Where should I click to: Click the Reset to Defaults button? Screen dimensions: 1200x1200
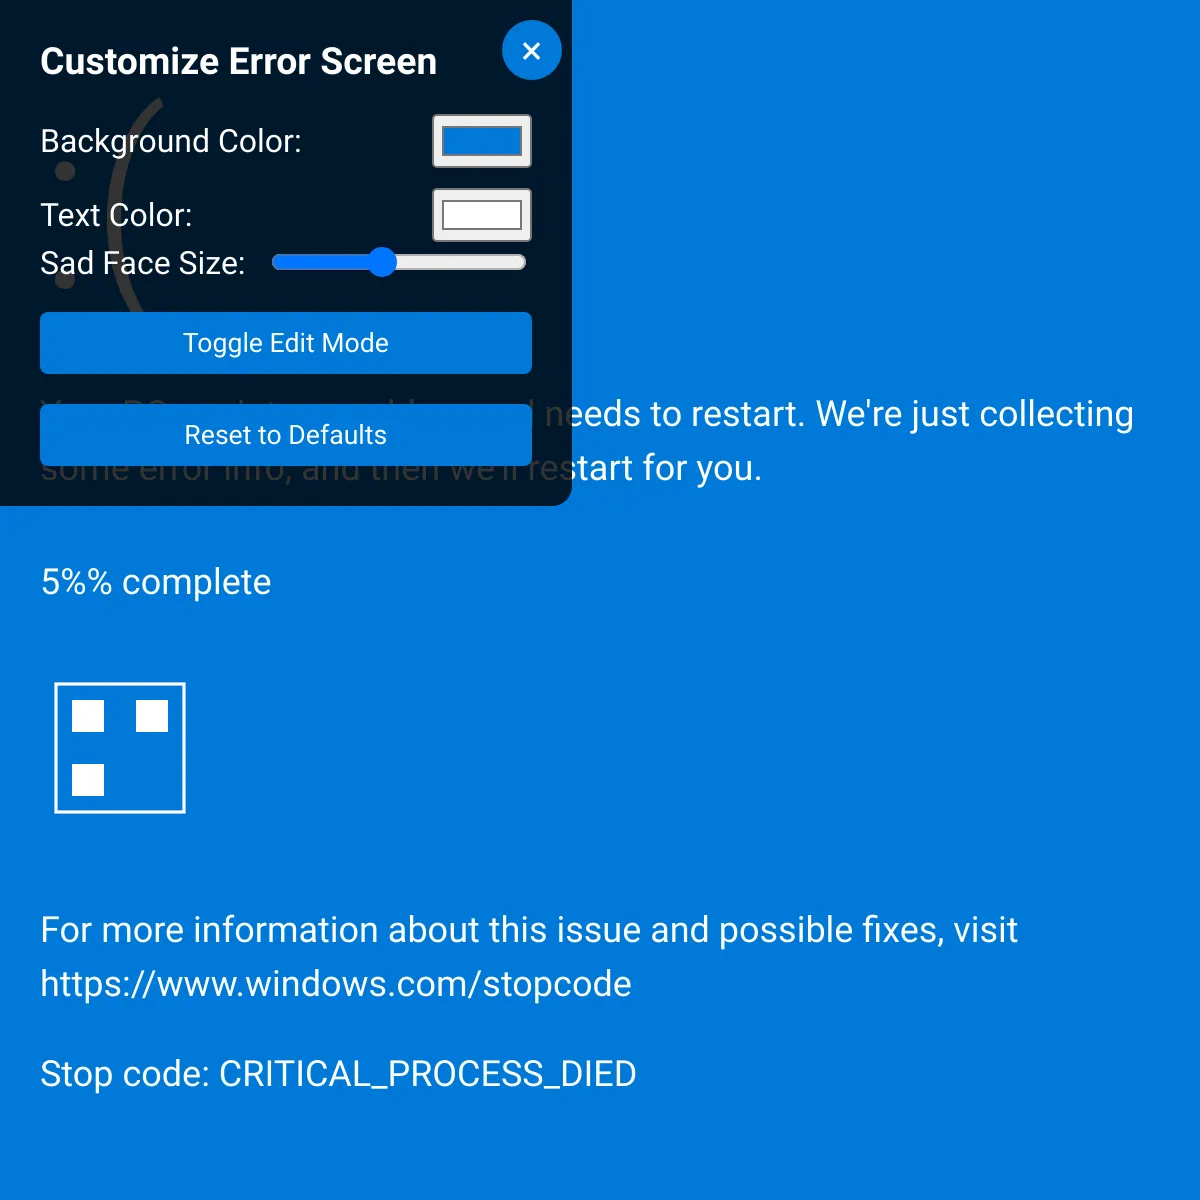[285, 435]
